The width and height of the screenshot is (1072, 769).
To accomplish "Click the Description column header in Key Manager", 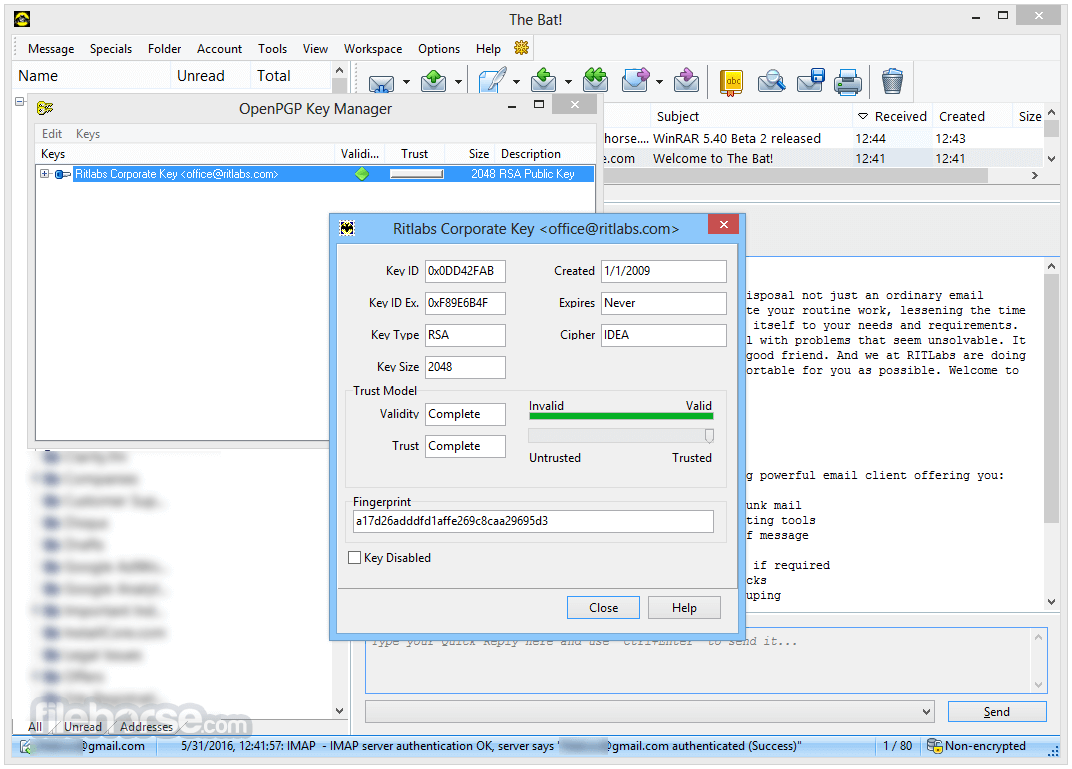I will click(545, 154).
